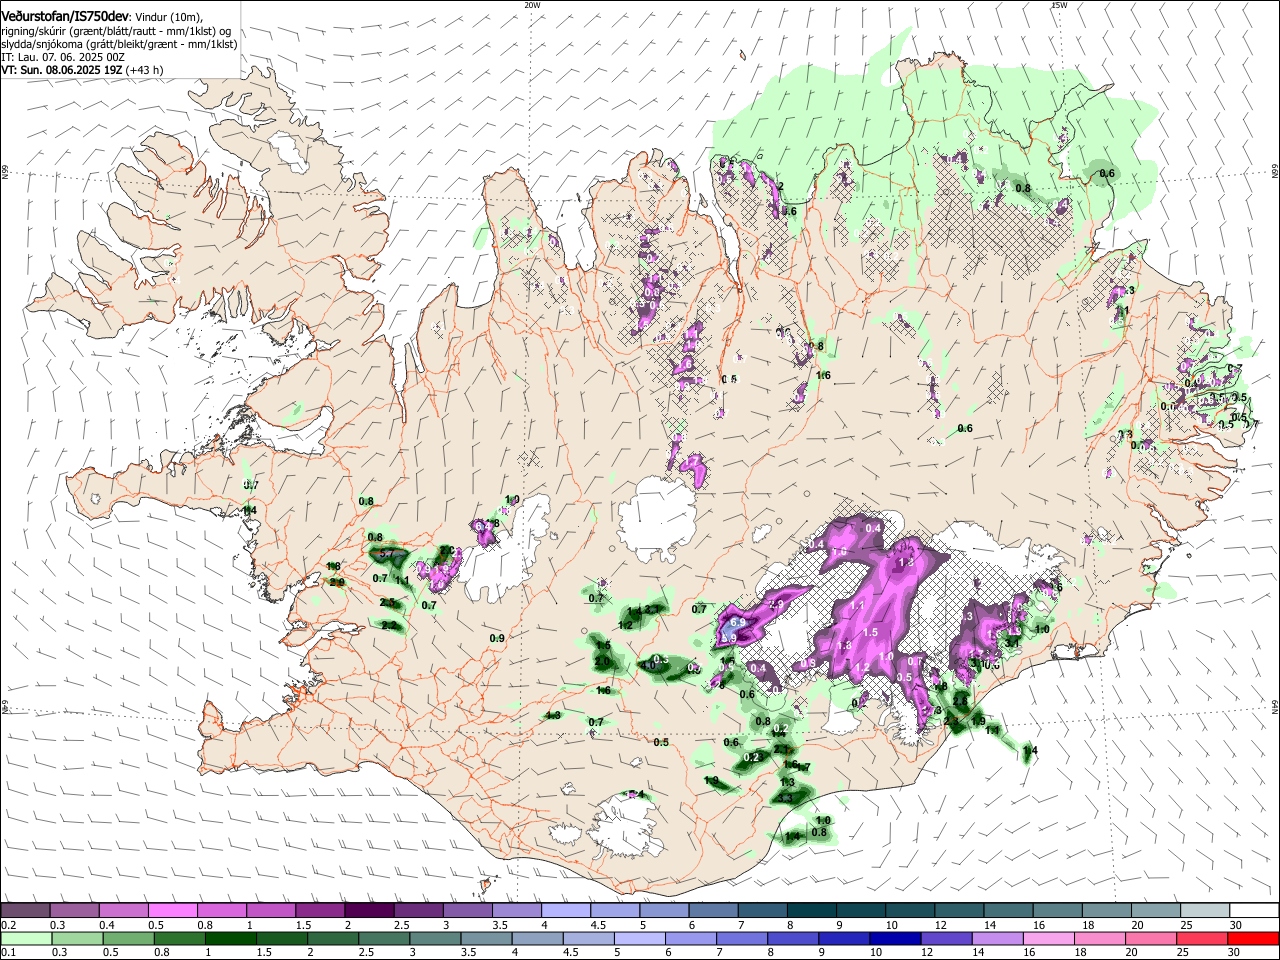The image size is (1280, 960).
Task: Click the 'slydda/snjókoma' legend description line
Action: pos(119,44)
